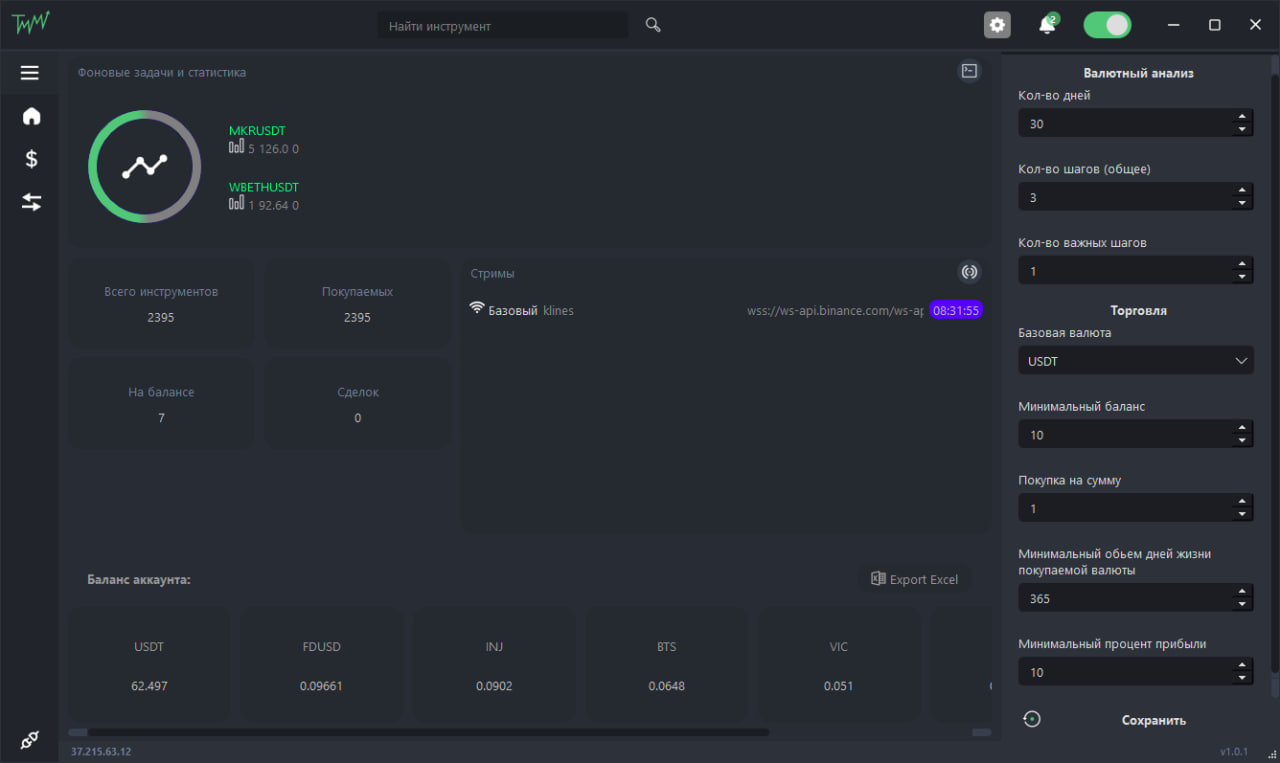Click the Всего инструментов card
This screenshot has width=1280, height=763.
click(x=161, y=304)
